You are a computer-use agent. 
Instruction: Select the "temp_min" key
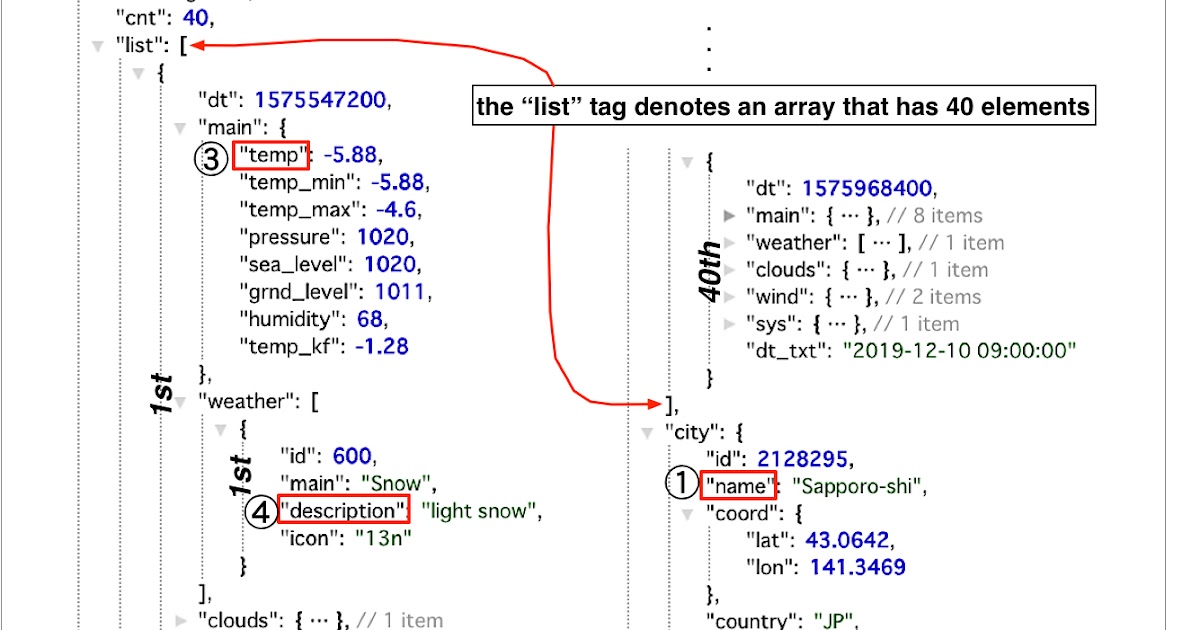299,182
